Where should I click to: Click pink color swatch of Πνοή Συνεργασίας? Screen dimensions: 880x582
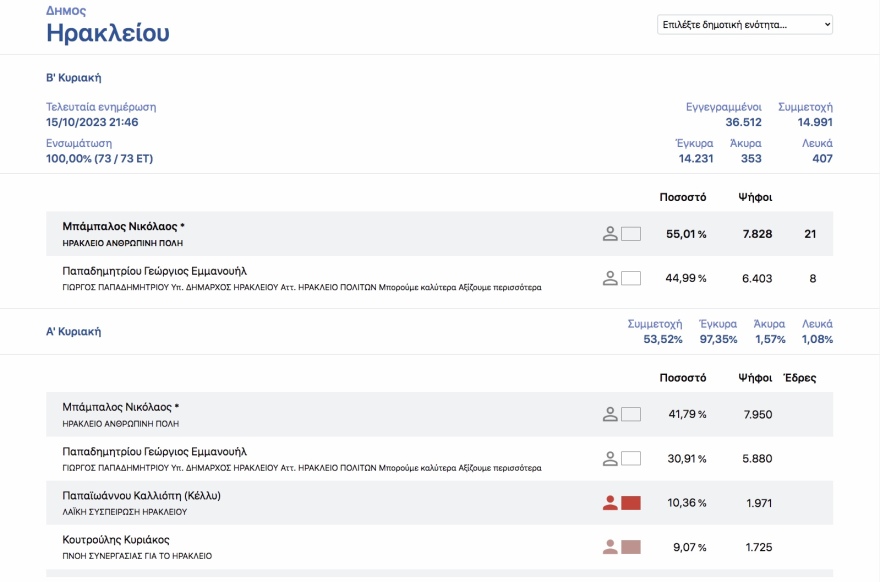[x=631, y=547]
